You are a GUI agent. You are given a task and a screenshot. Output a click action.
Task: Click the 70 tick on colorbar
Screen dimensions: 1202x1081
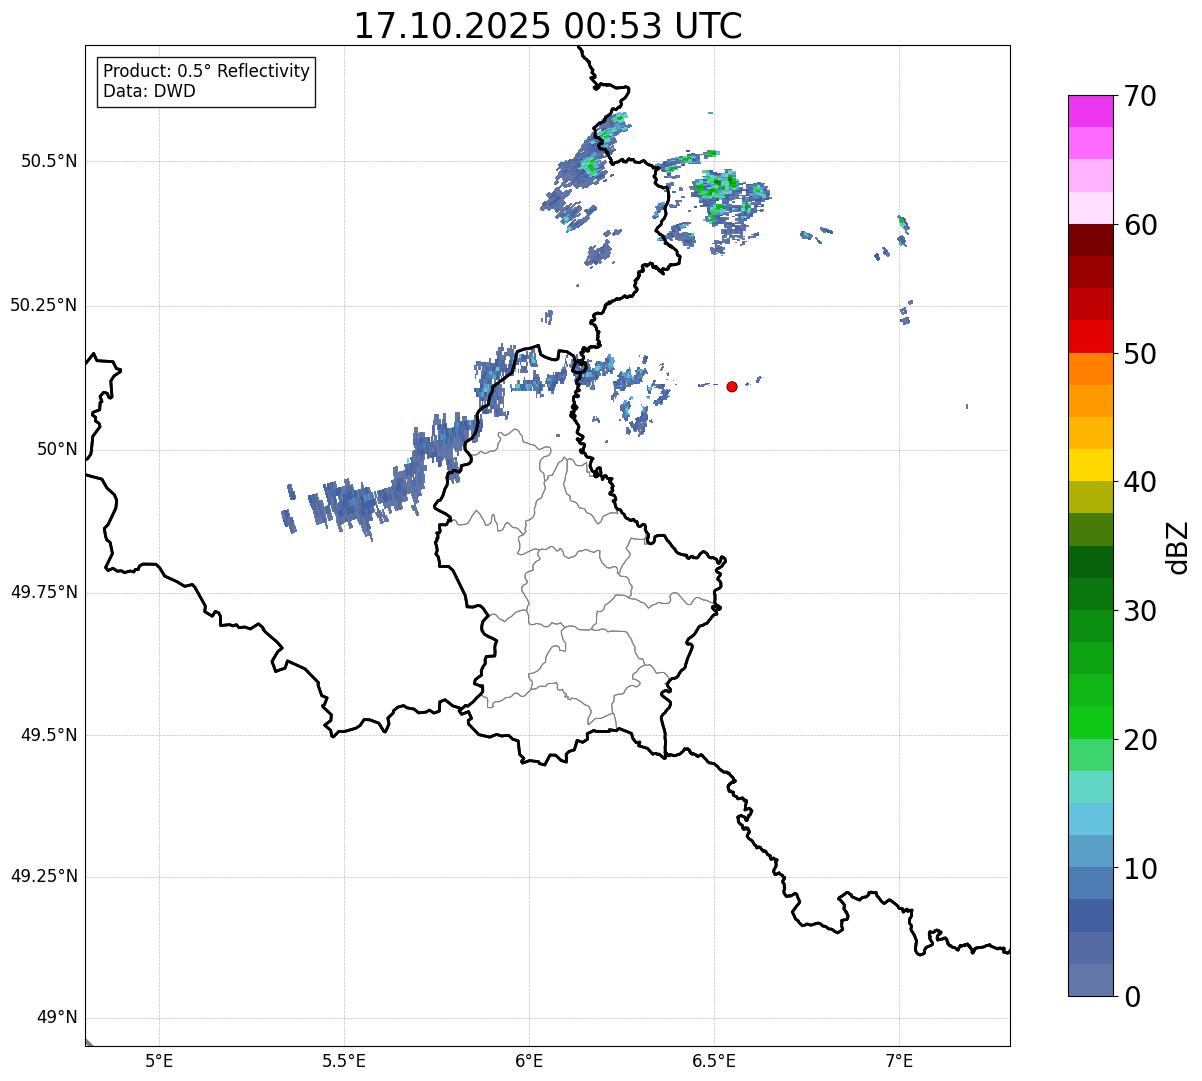pos(1140,96)
